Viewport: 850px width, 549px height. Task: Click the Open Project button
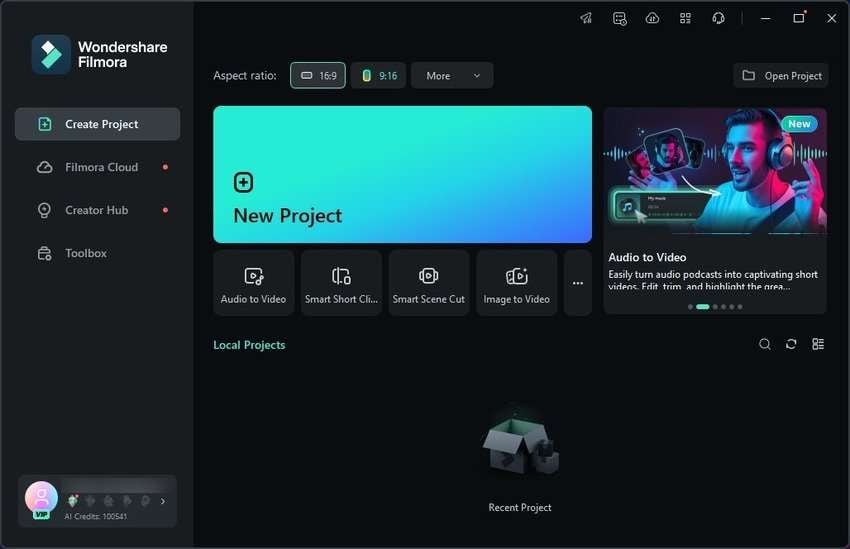[x=781, y=75]
